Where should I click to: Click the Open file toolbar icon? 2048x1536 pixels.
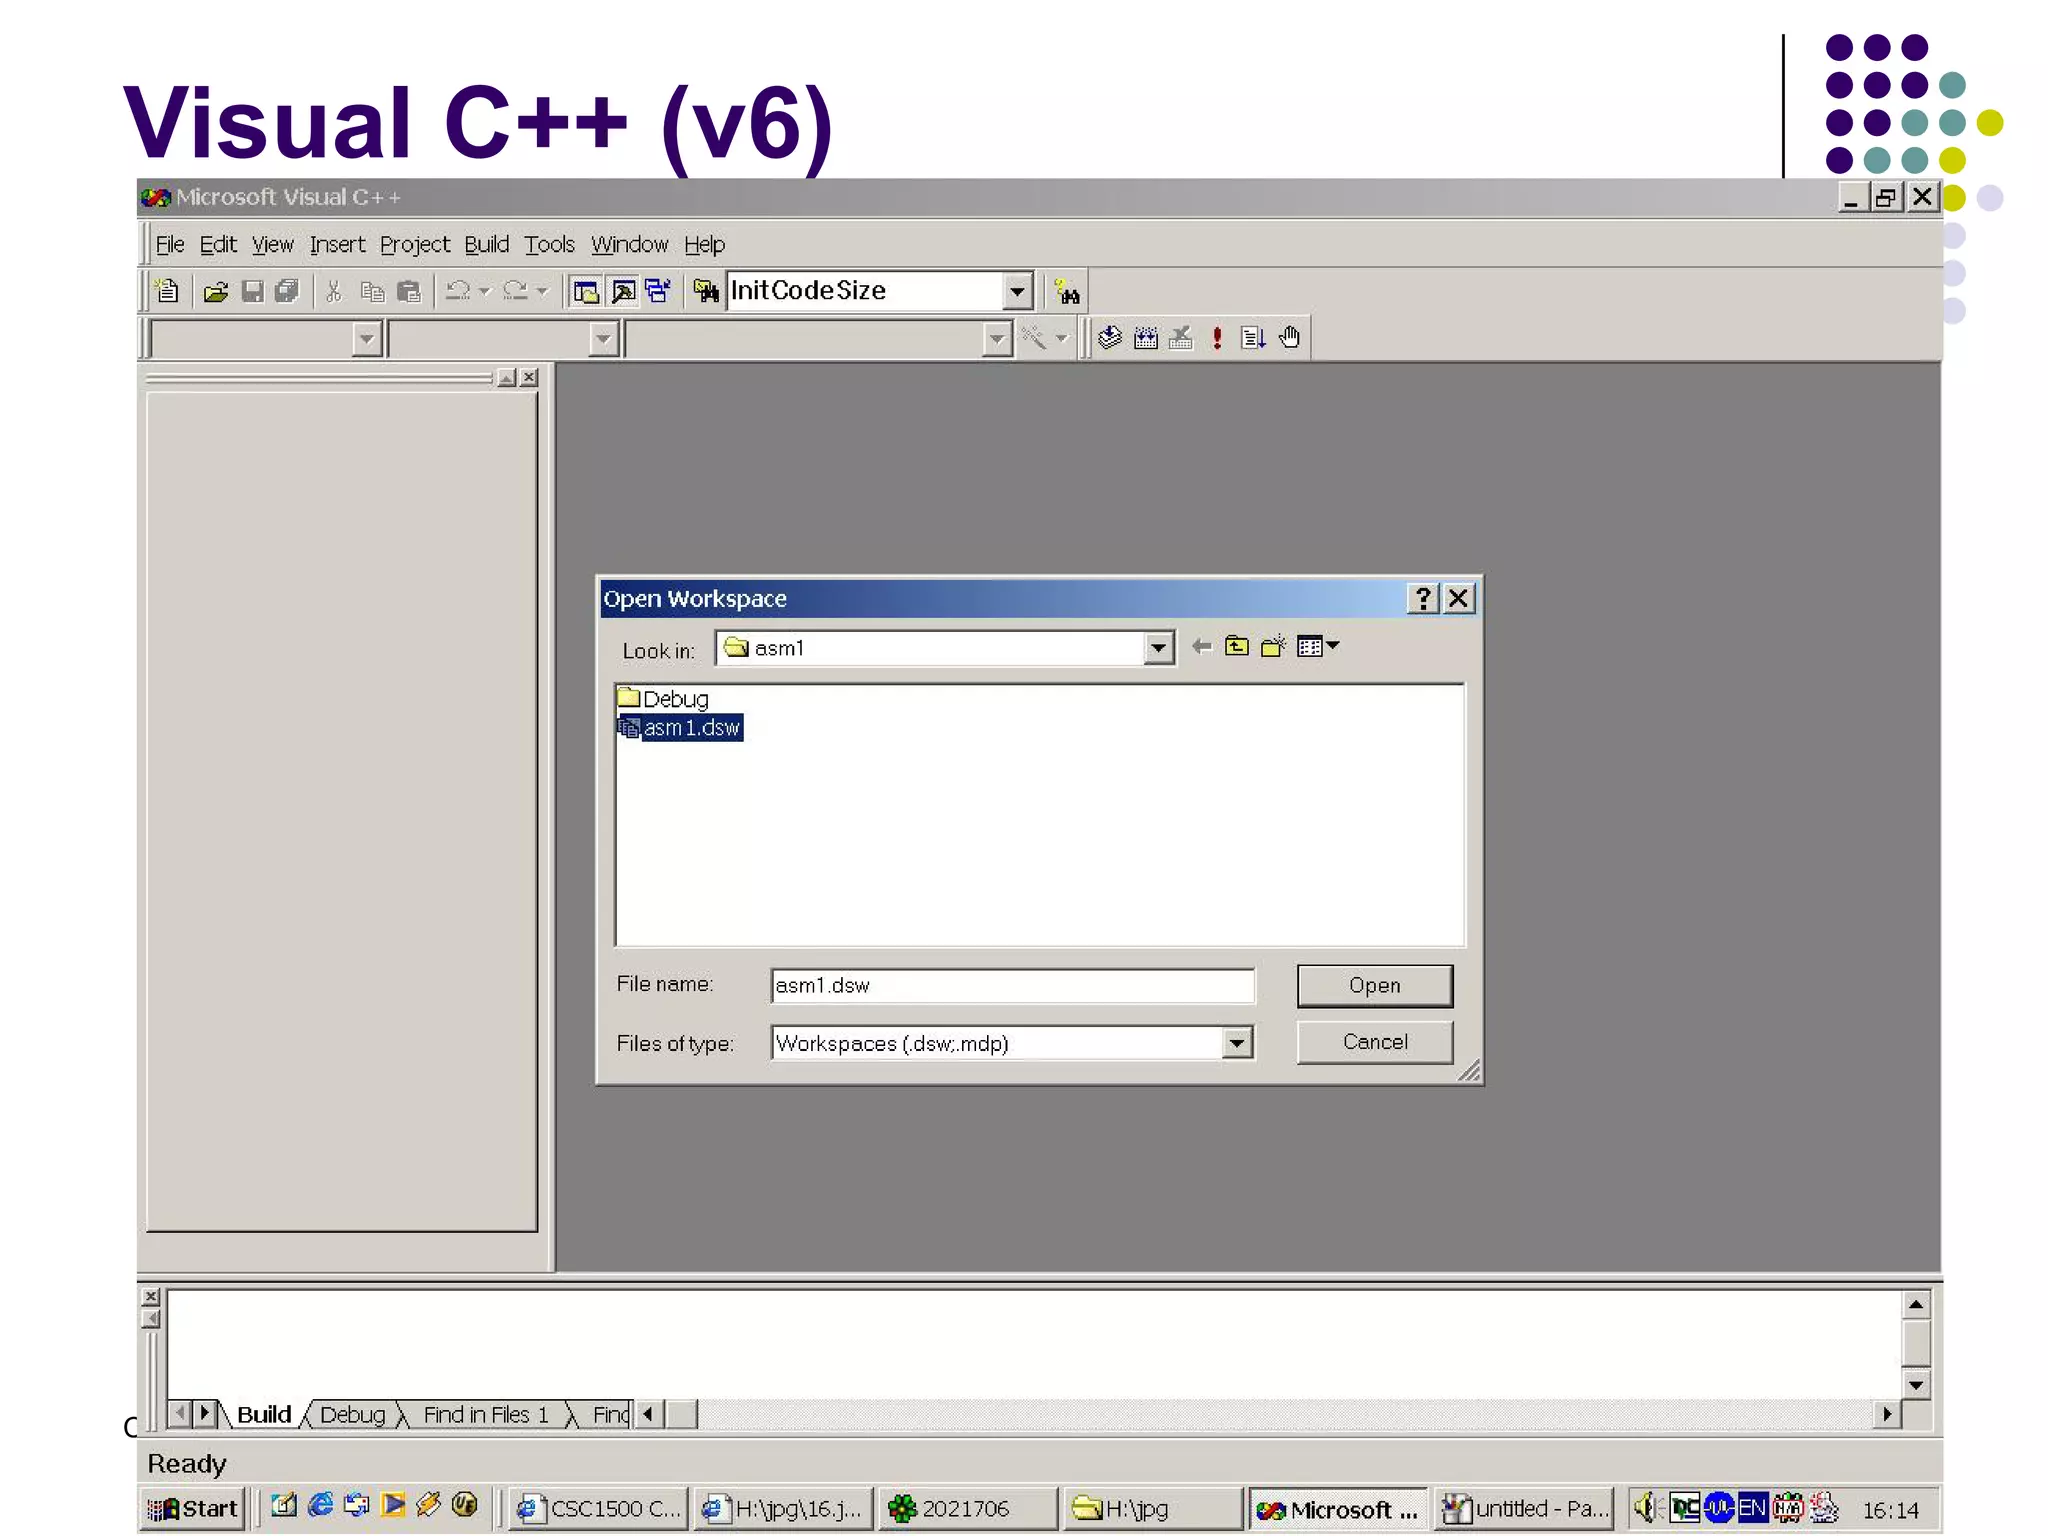pyautogui.click(x=216, y=291)
